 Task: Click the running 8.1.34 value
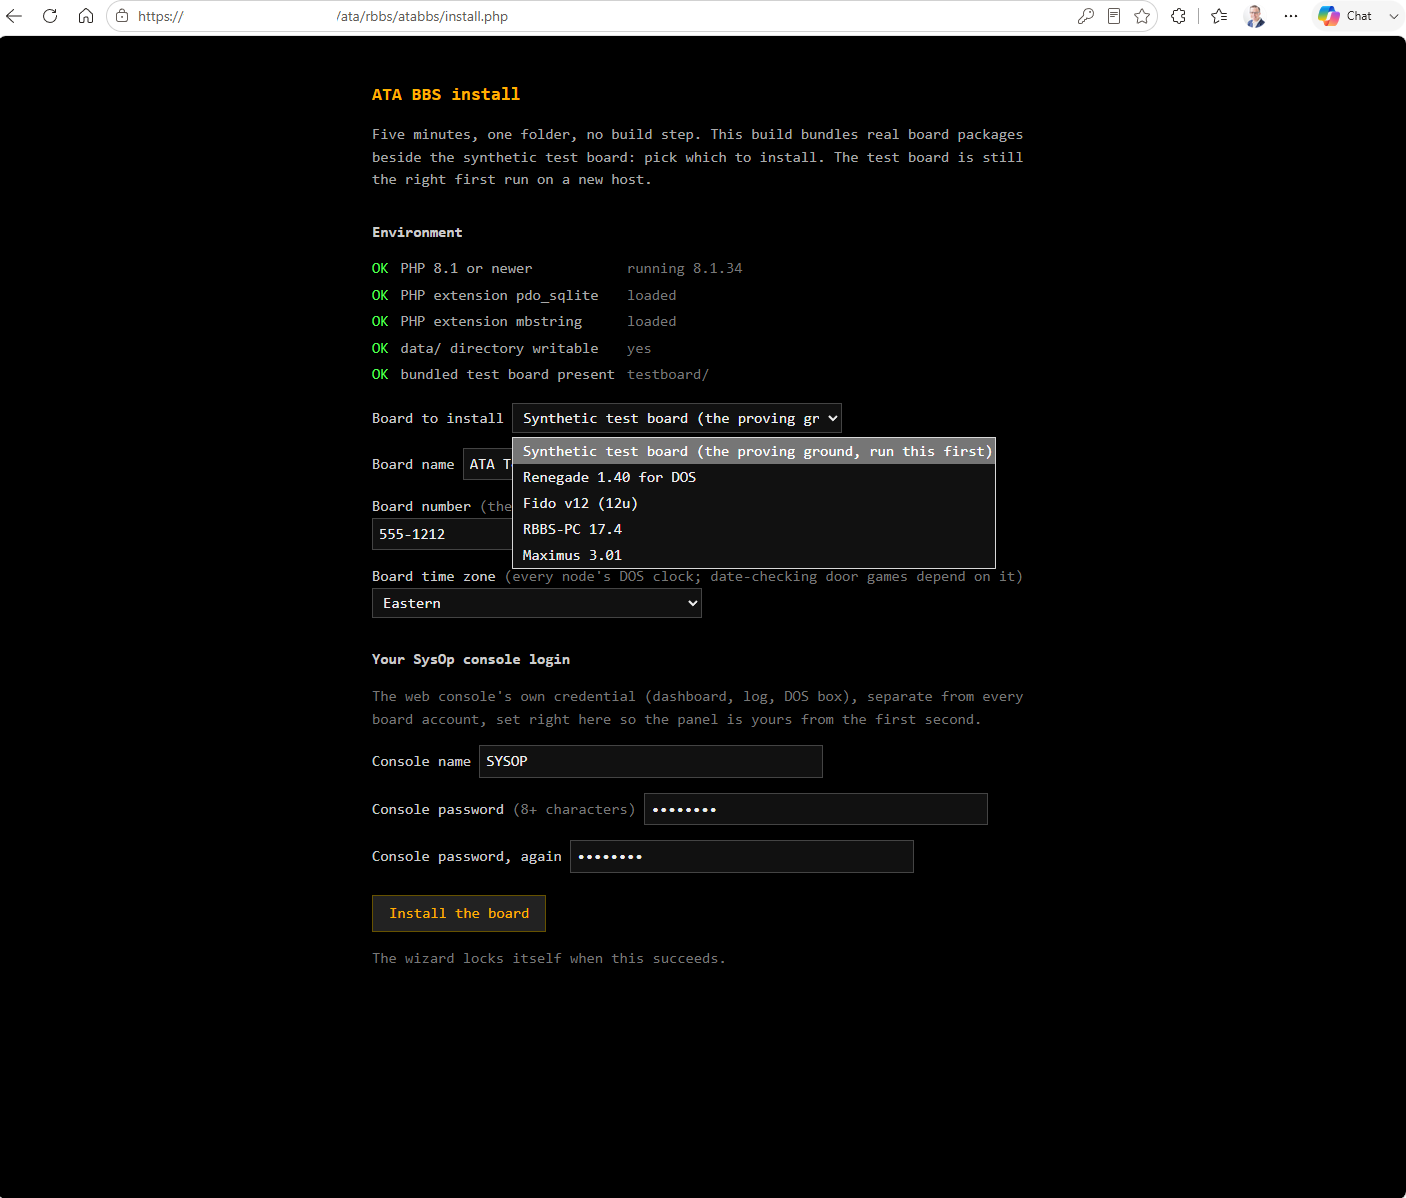685,268
